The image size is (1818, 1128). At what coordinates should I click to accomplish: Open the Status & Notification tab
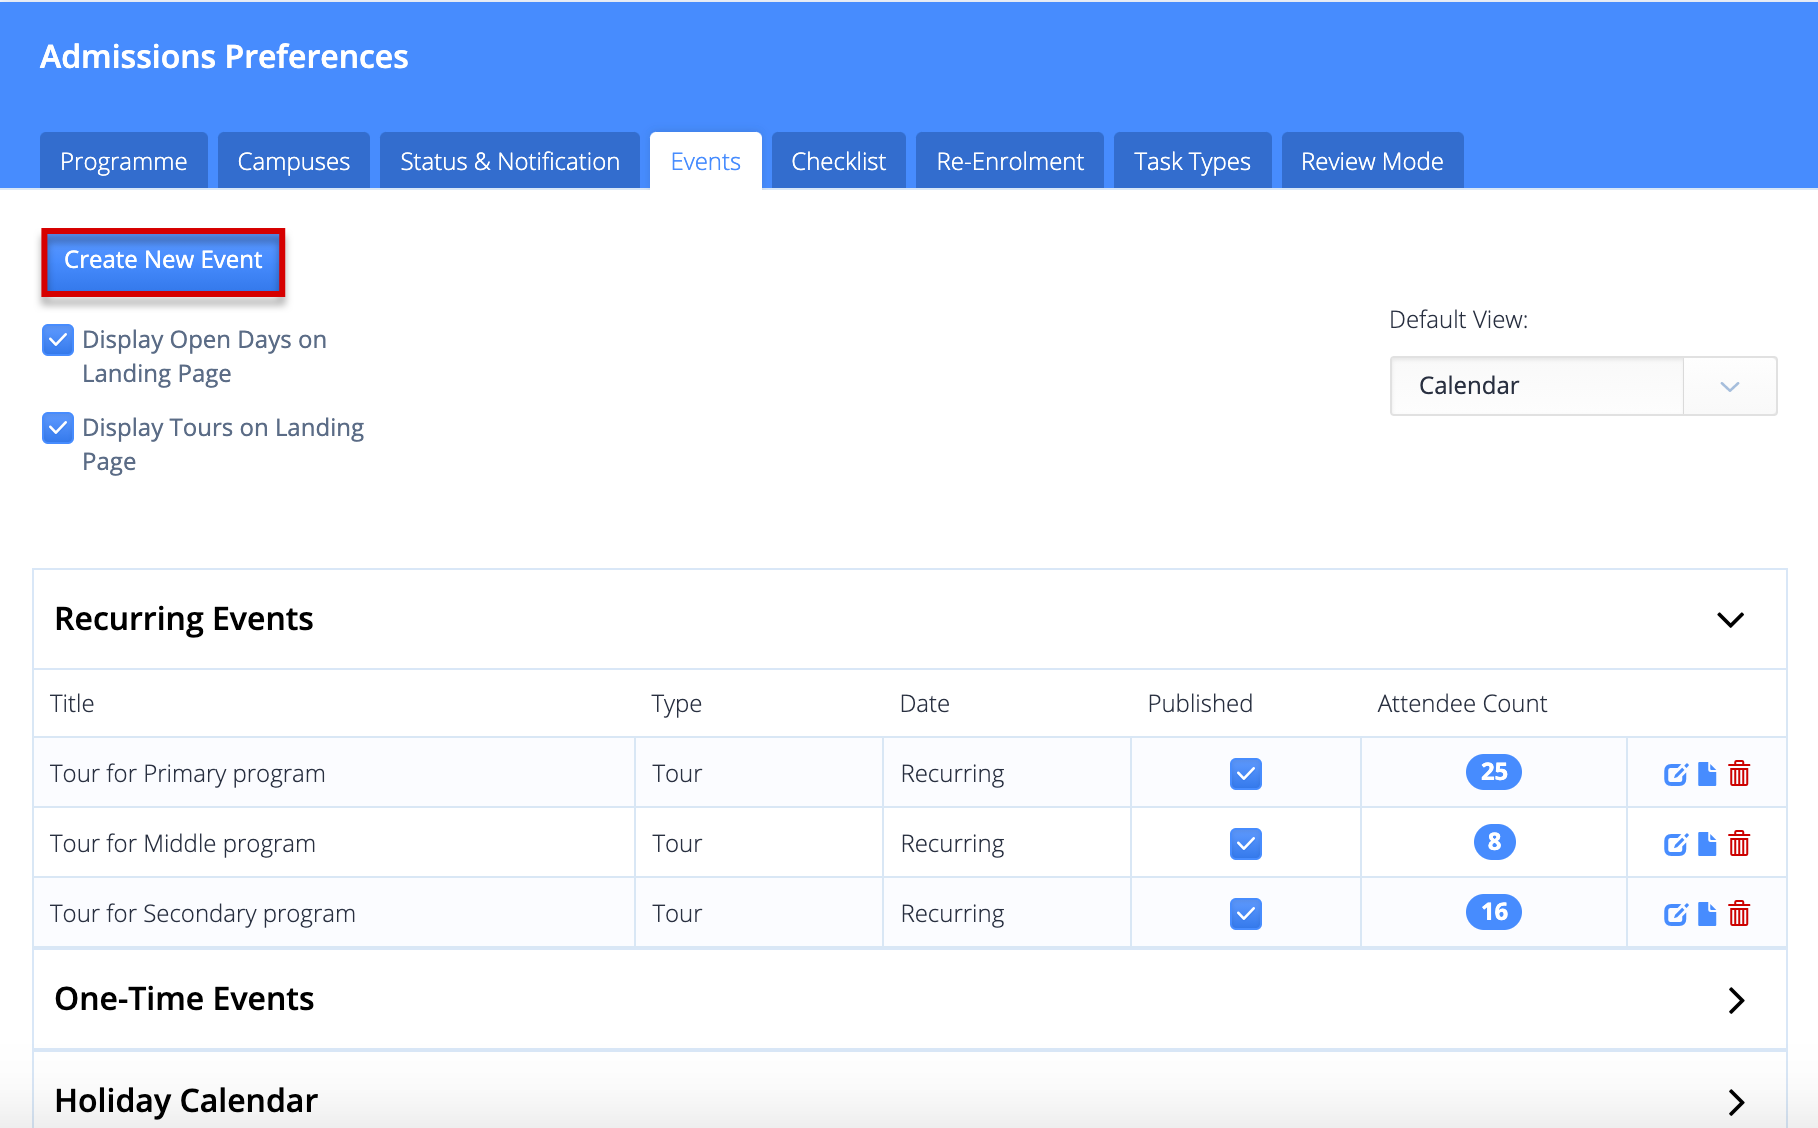pyautogui.click(x=510, y=161)
